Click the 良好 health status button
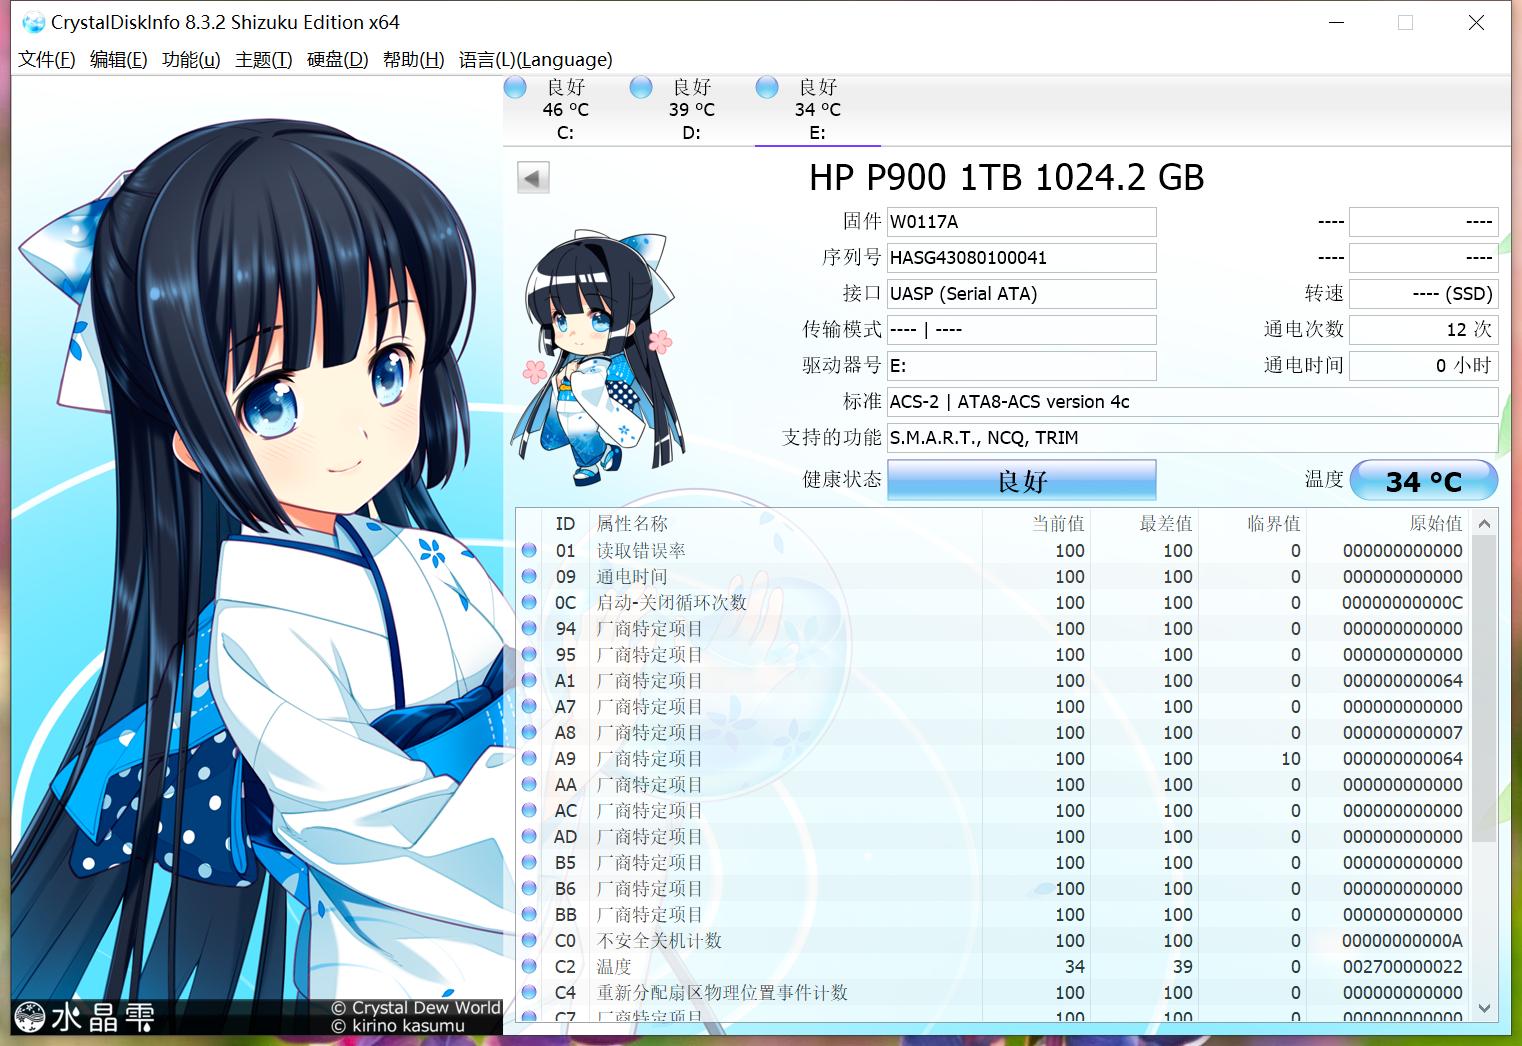 click(x=1020, y=480)
